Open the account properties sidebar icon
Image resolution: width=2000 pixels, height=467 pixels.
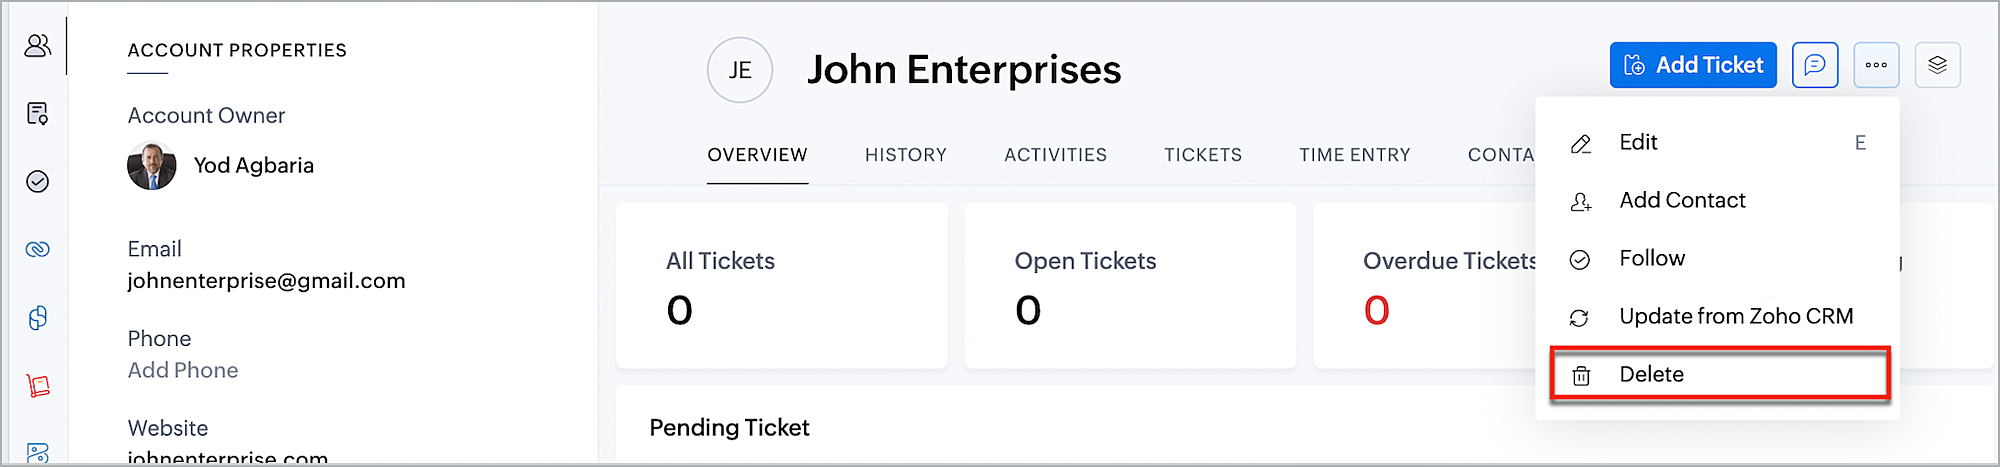[38, 46]
